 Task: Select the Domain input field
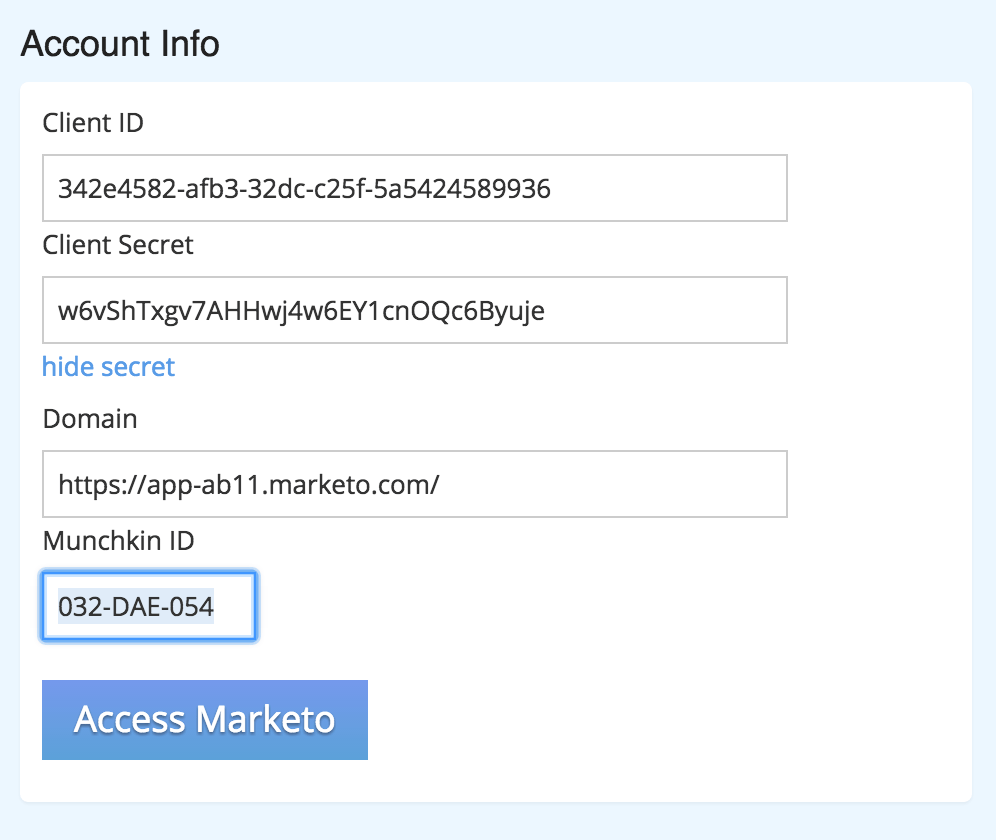tap(415, 484)
